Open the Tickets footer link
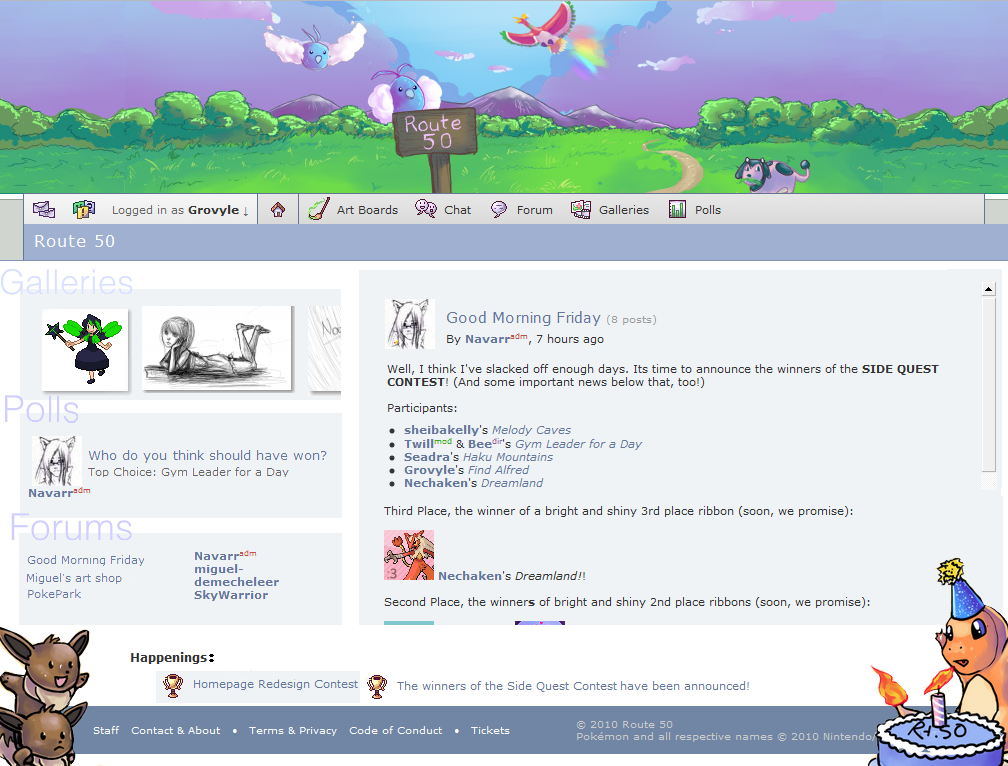Screen dimensions: 1008x766 click(490, 730)
